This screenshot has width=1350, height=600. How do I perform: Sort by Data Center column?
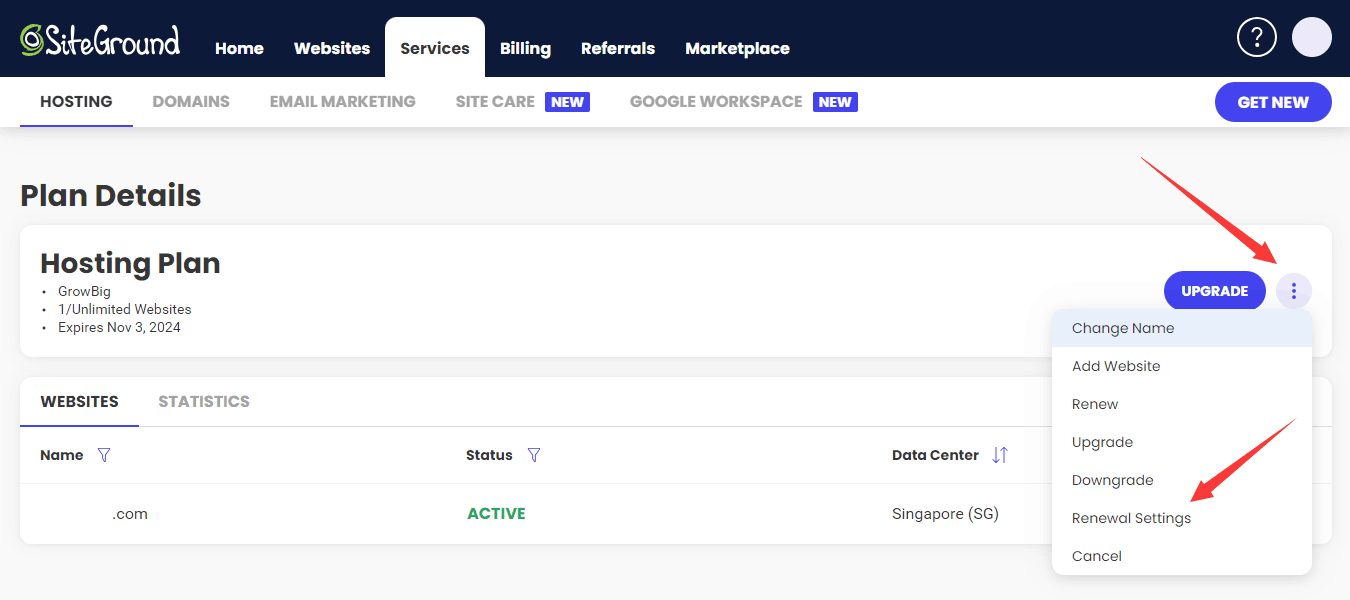click(x=1000, y=455)
